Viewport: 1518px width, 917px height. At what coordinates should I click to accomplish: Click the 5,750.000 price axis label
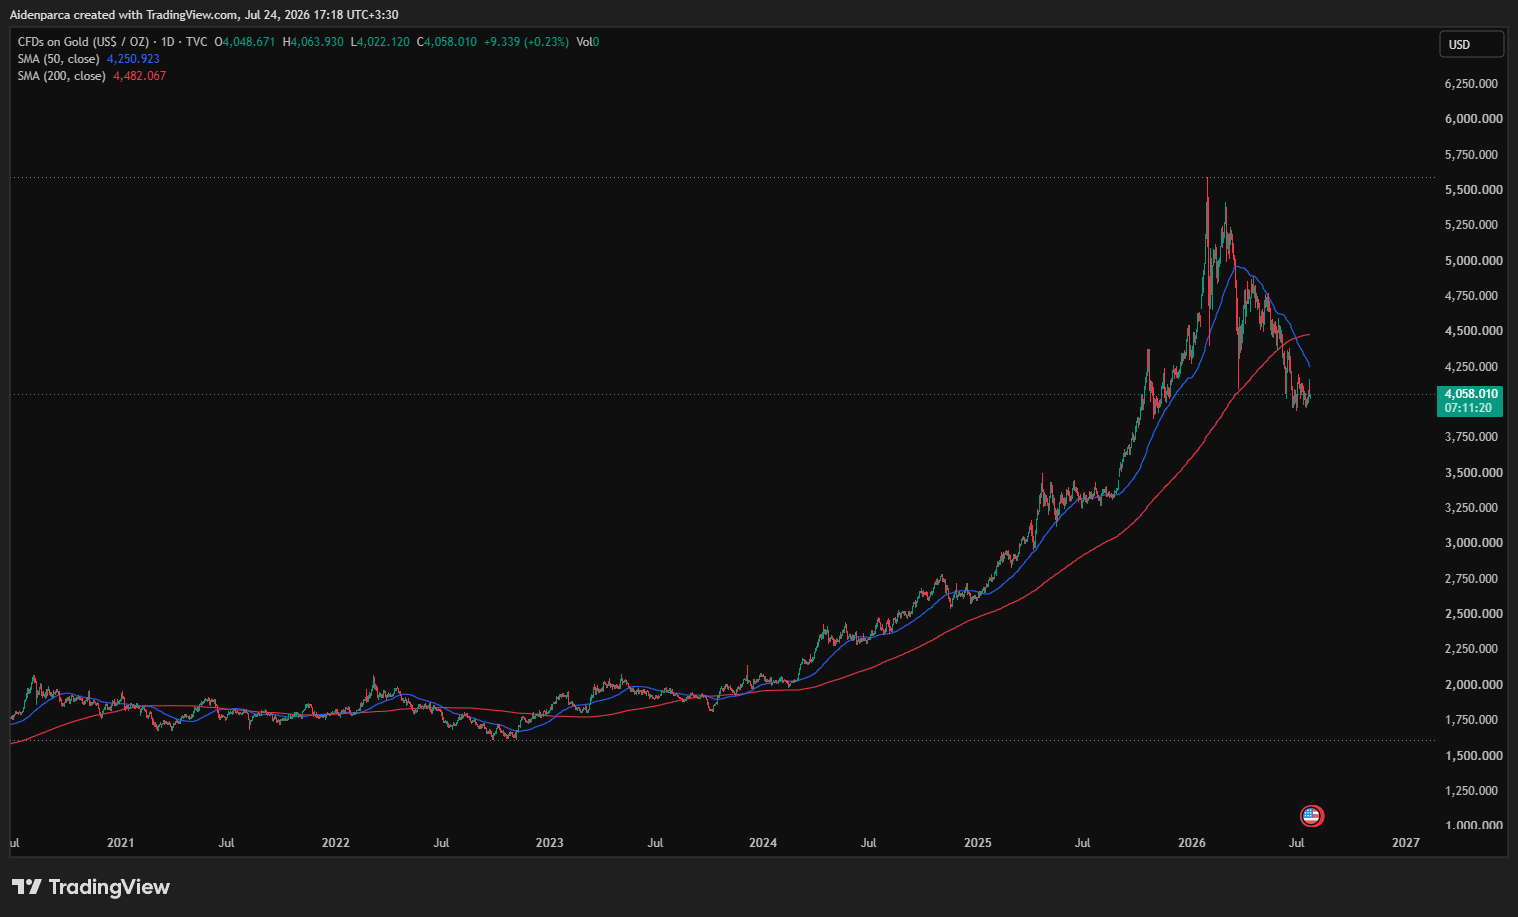click(x=1473, y=155)
